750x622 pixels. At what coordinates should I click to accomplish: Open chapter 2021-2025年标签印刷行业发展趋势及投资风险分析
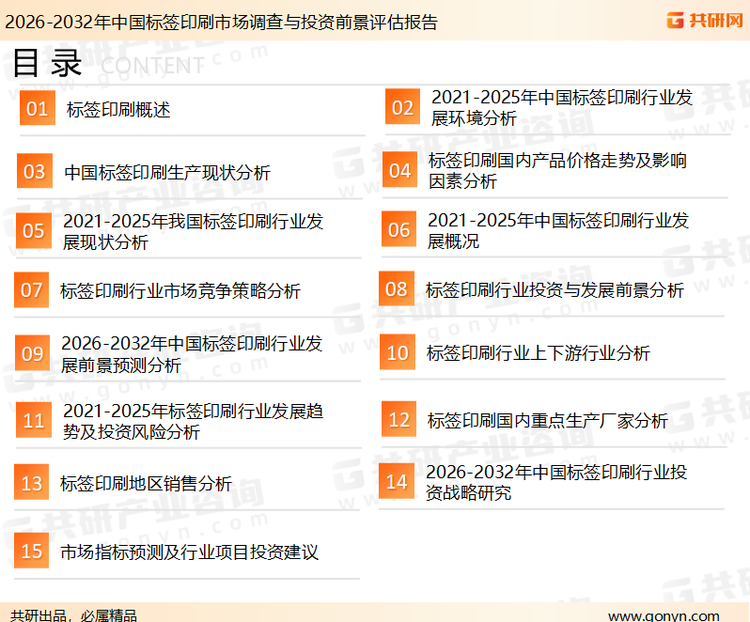coord(193,421)
